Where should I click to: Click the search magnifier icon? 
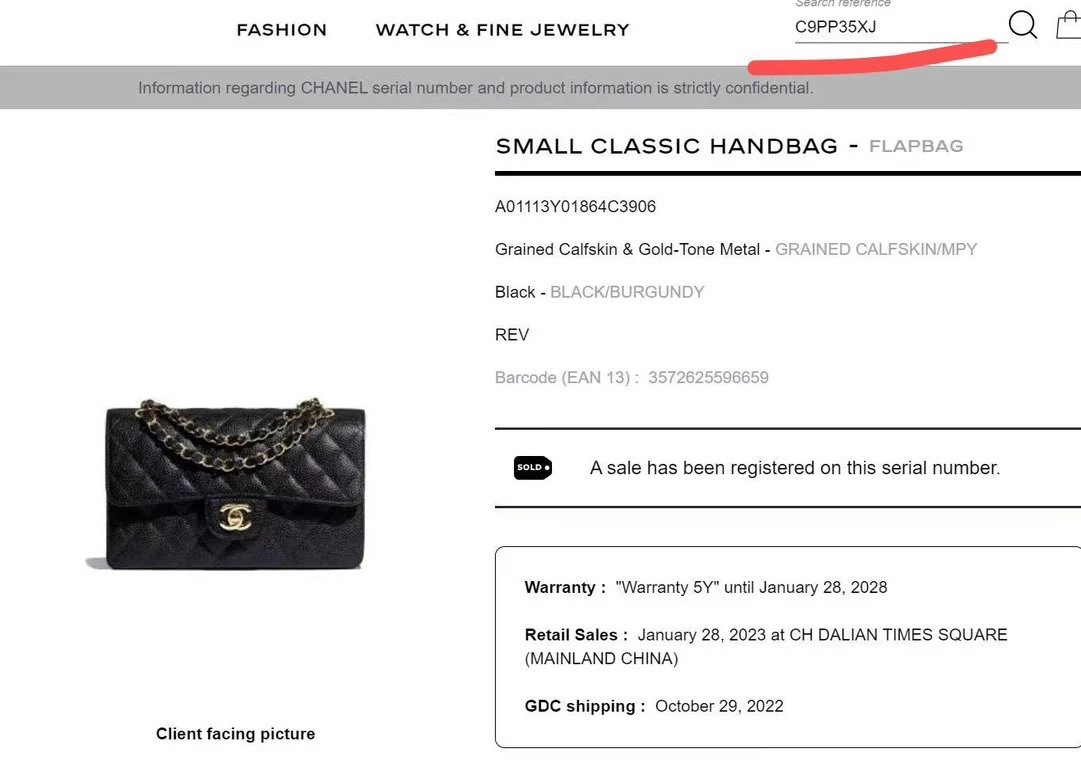click(1022, 24)
